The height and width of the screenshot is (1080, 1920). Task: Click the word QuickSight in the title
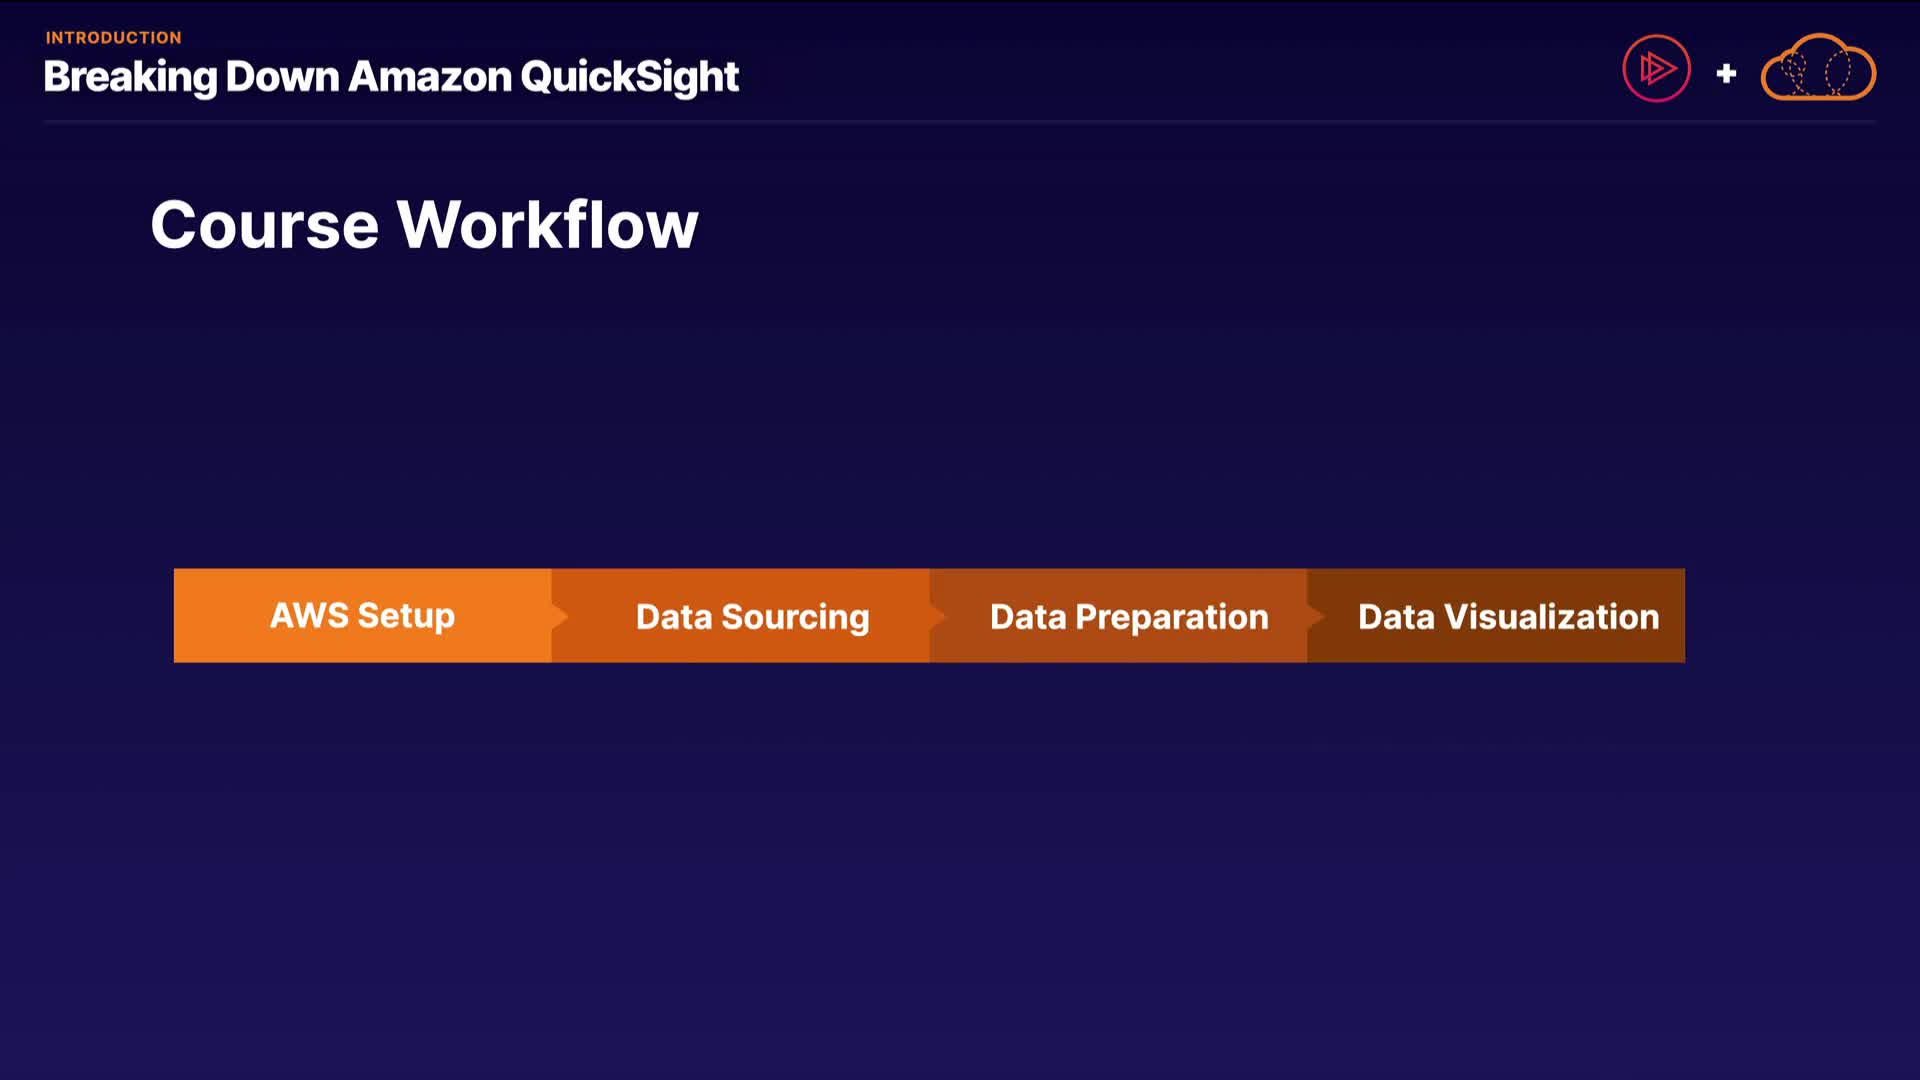[x=629, y=77]
